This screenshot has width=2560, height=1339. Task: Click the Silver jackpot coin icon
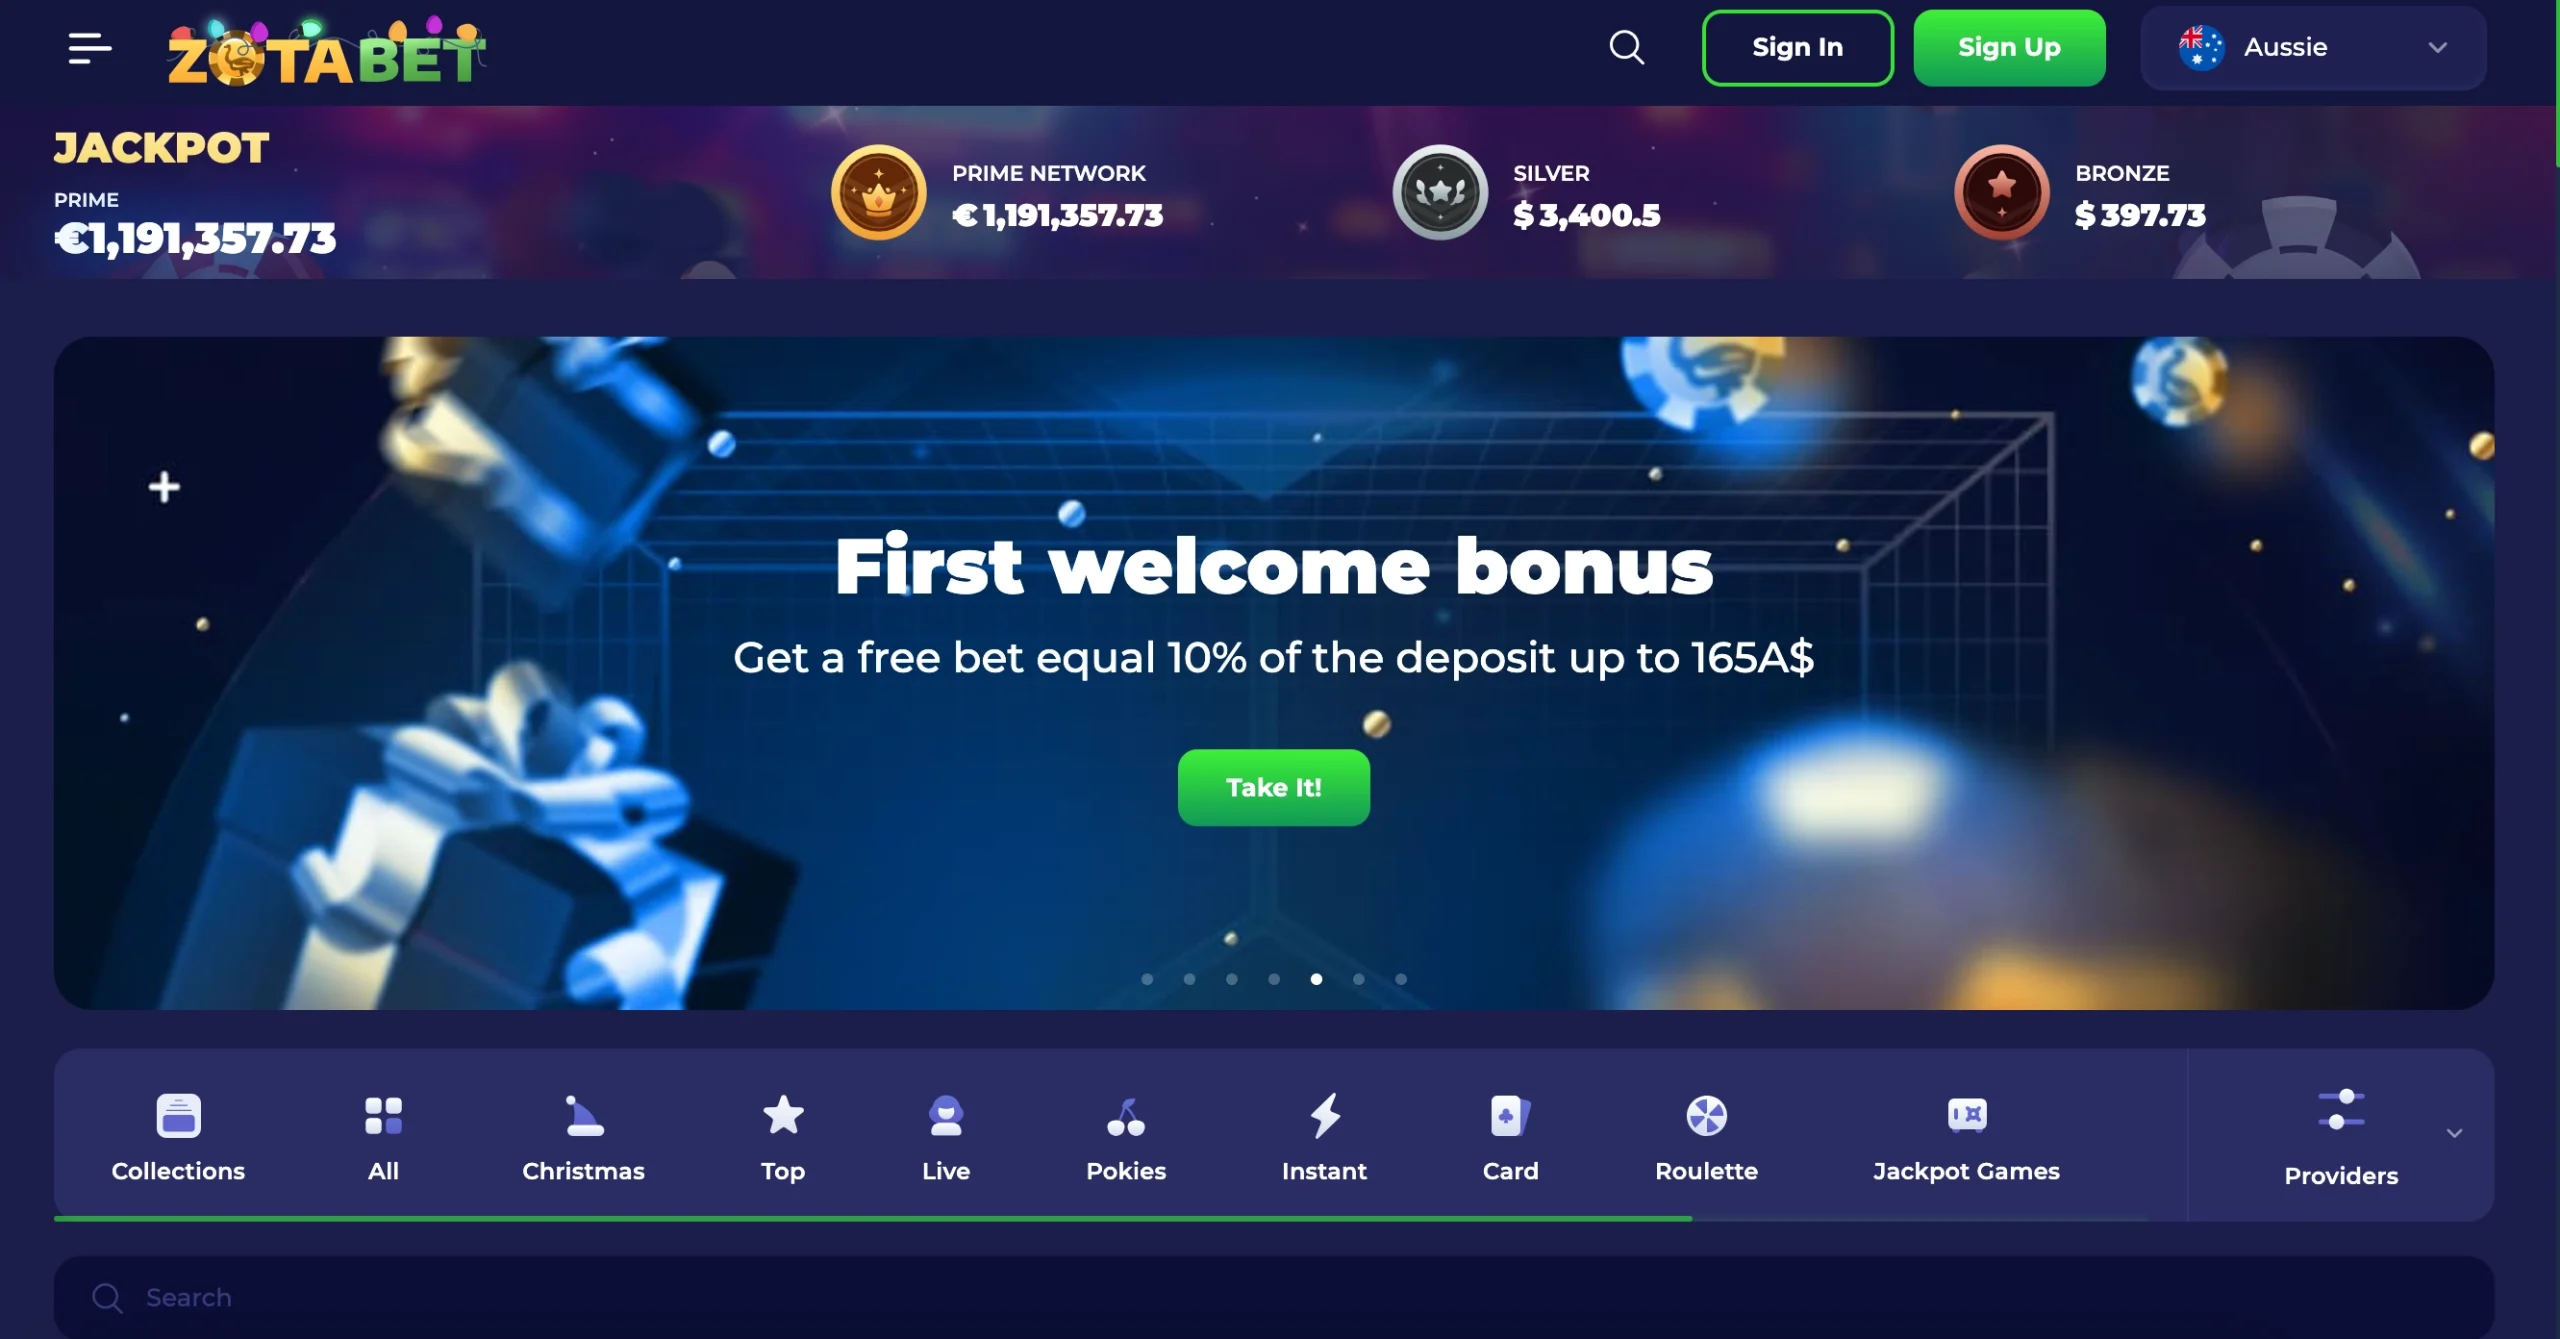1440,192
